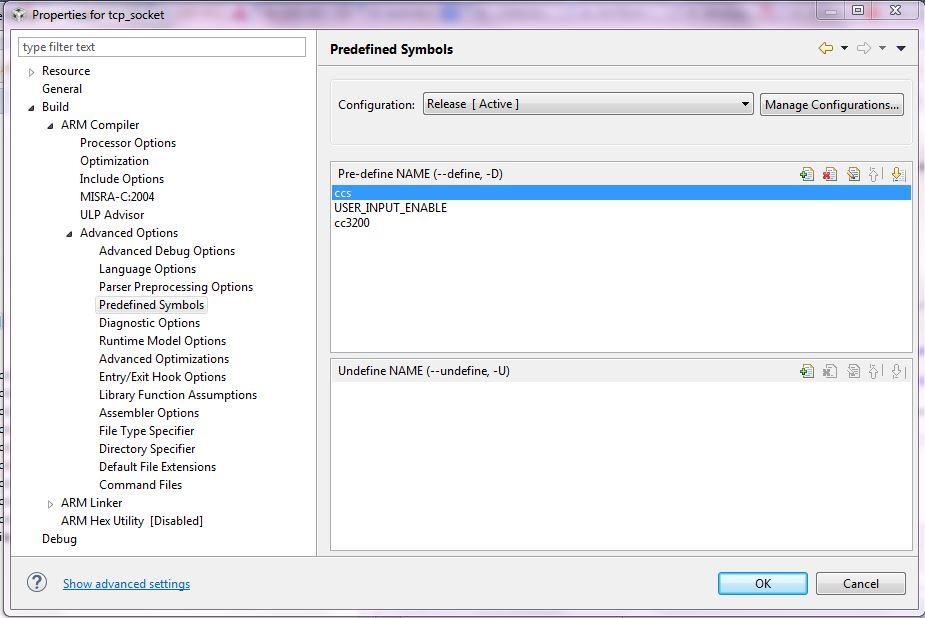The image size is (925, 618).
Task: Open Include Options page
Action: [122, 179]
